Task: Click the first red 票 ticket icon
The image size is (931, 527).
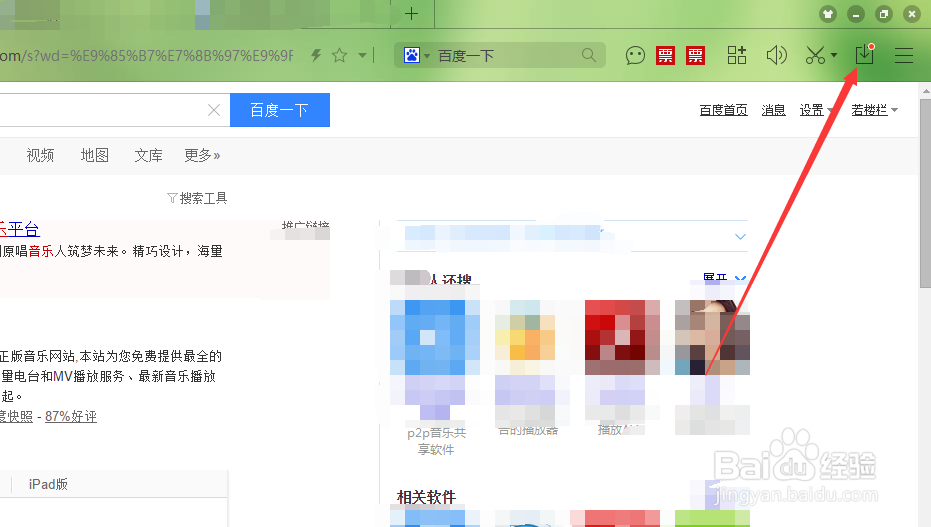Action: (x=665, y=56)
